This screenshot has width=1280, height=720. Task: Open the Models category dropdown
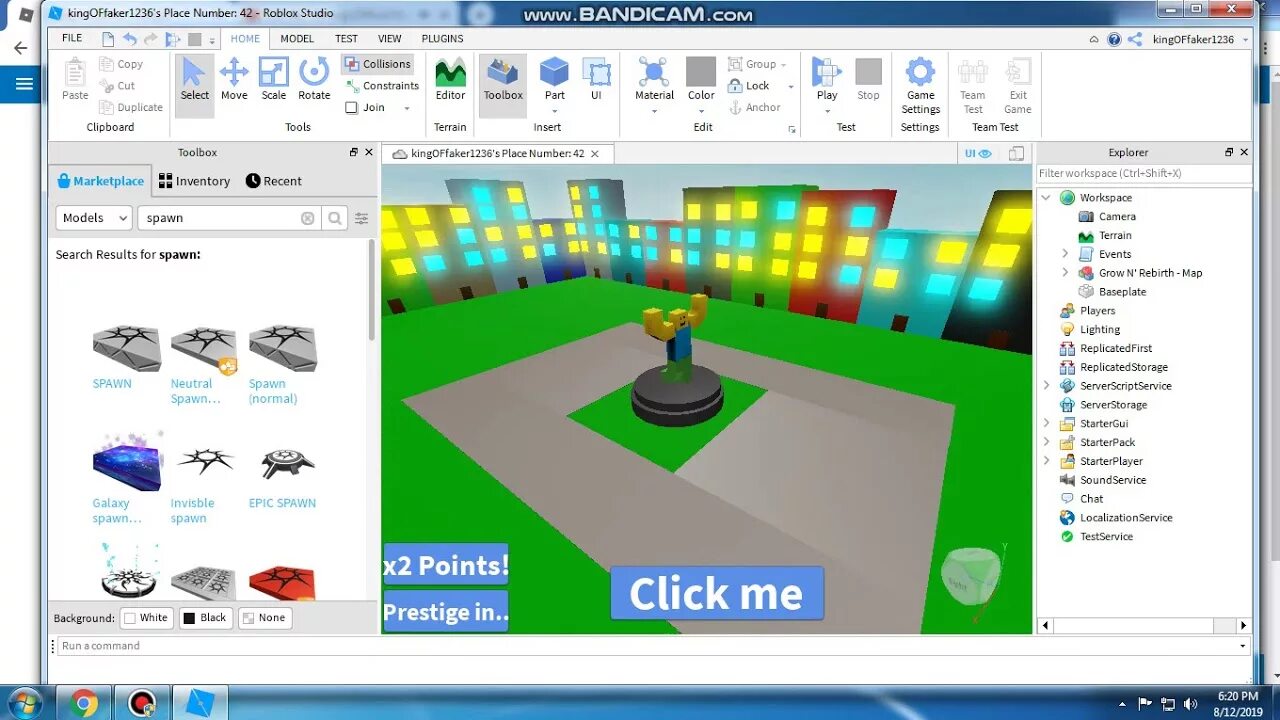tap(93, 218)
